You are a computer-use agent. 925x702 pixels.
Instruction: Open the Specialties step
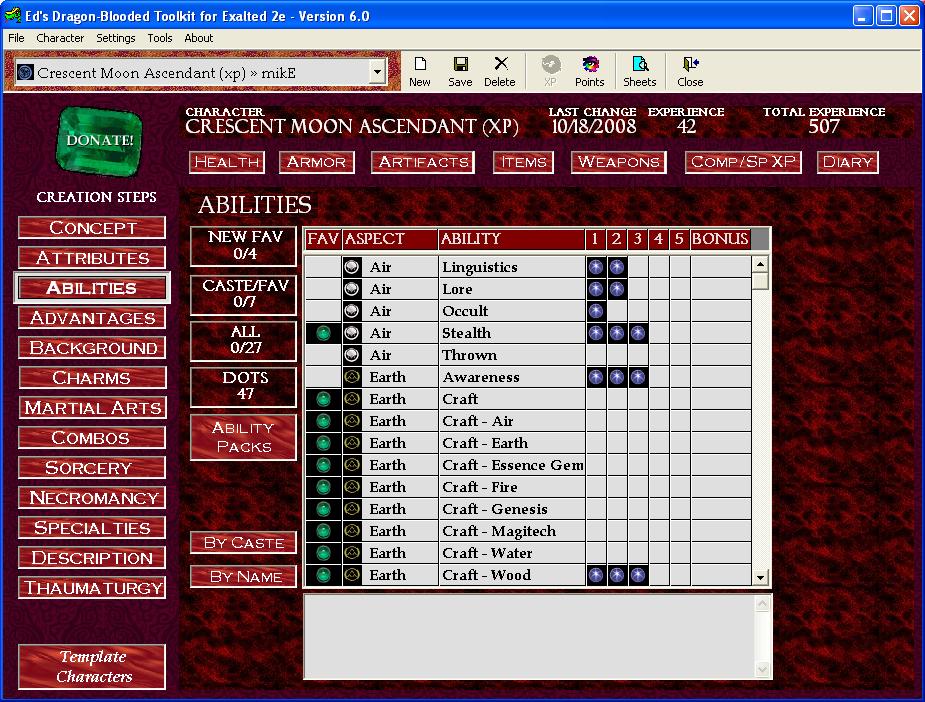click(x=92, y=528)
